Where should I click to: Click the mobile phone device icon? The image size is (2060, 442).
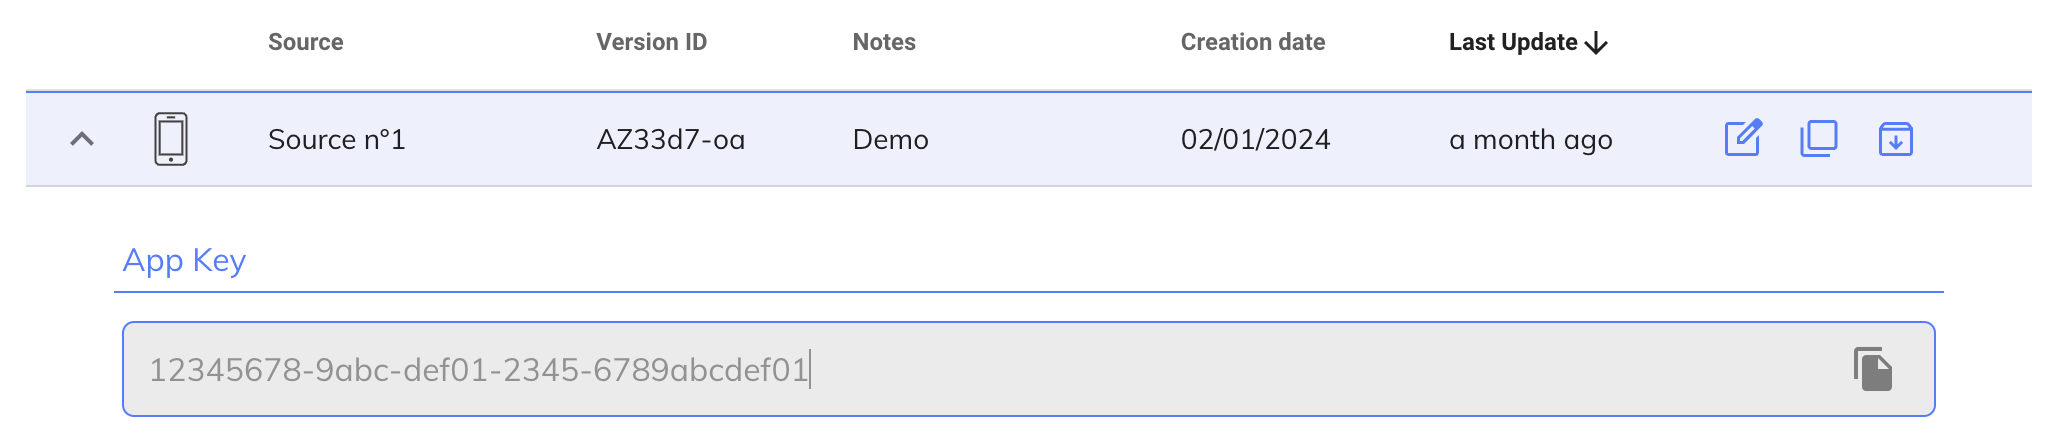tap(171, 139)
